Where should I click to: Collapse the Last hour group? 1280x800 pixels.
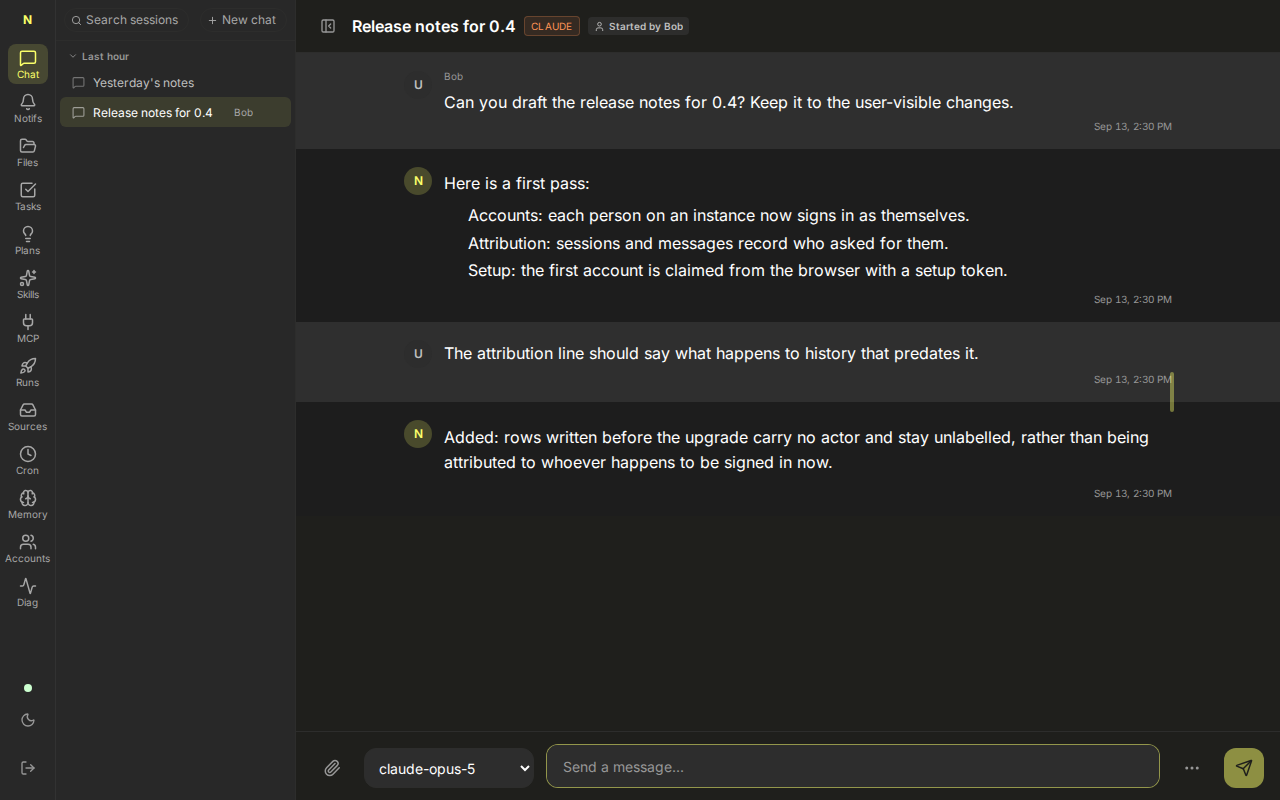click(x=99, y=57)
